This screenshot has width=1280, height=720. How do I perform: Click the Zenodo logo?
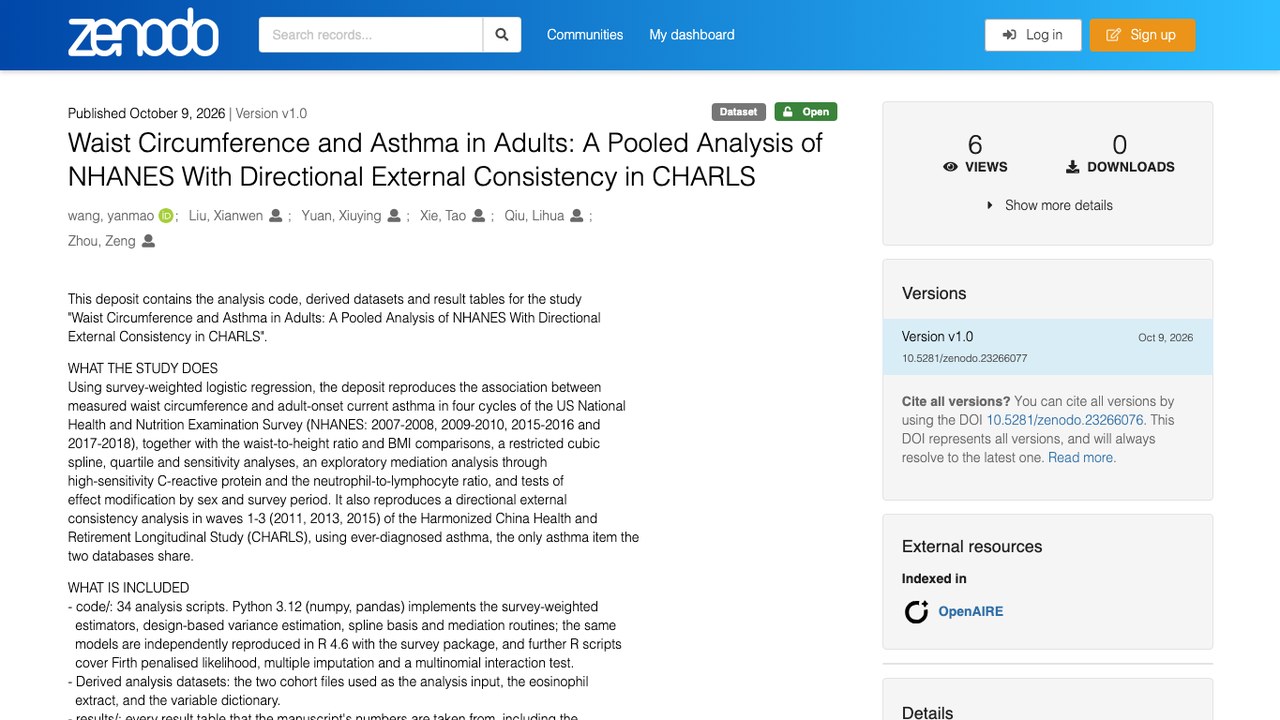pos(143,33)
